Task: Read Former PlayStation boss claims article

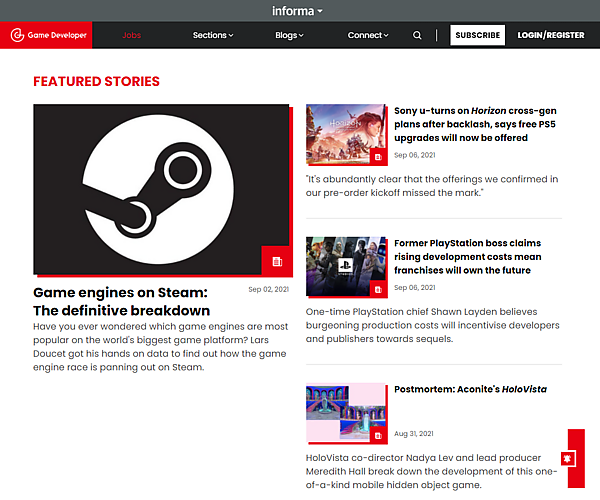Action: point(468,256)
